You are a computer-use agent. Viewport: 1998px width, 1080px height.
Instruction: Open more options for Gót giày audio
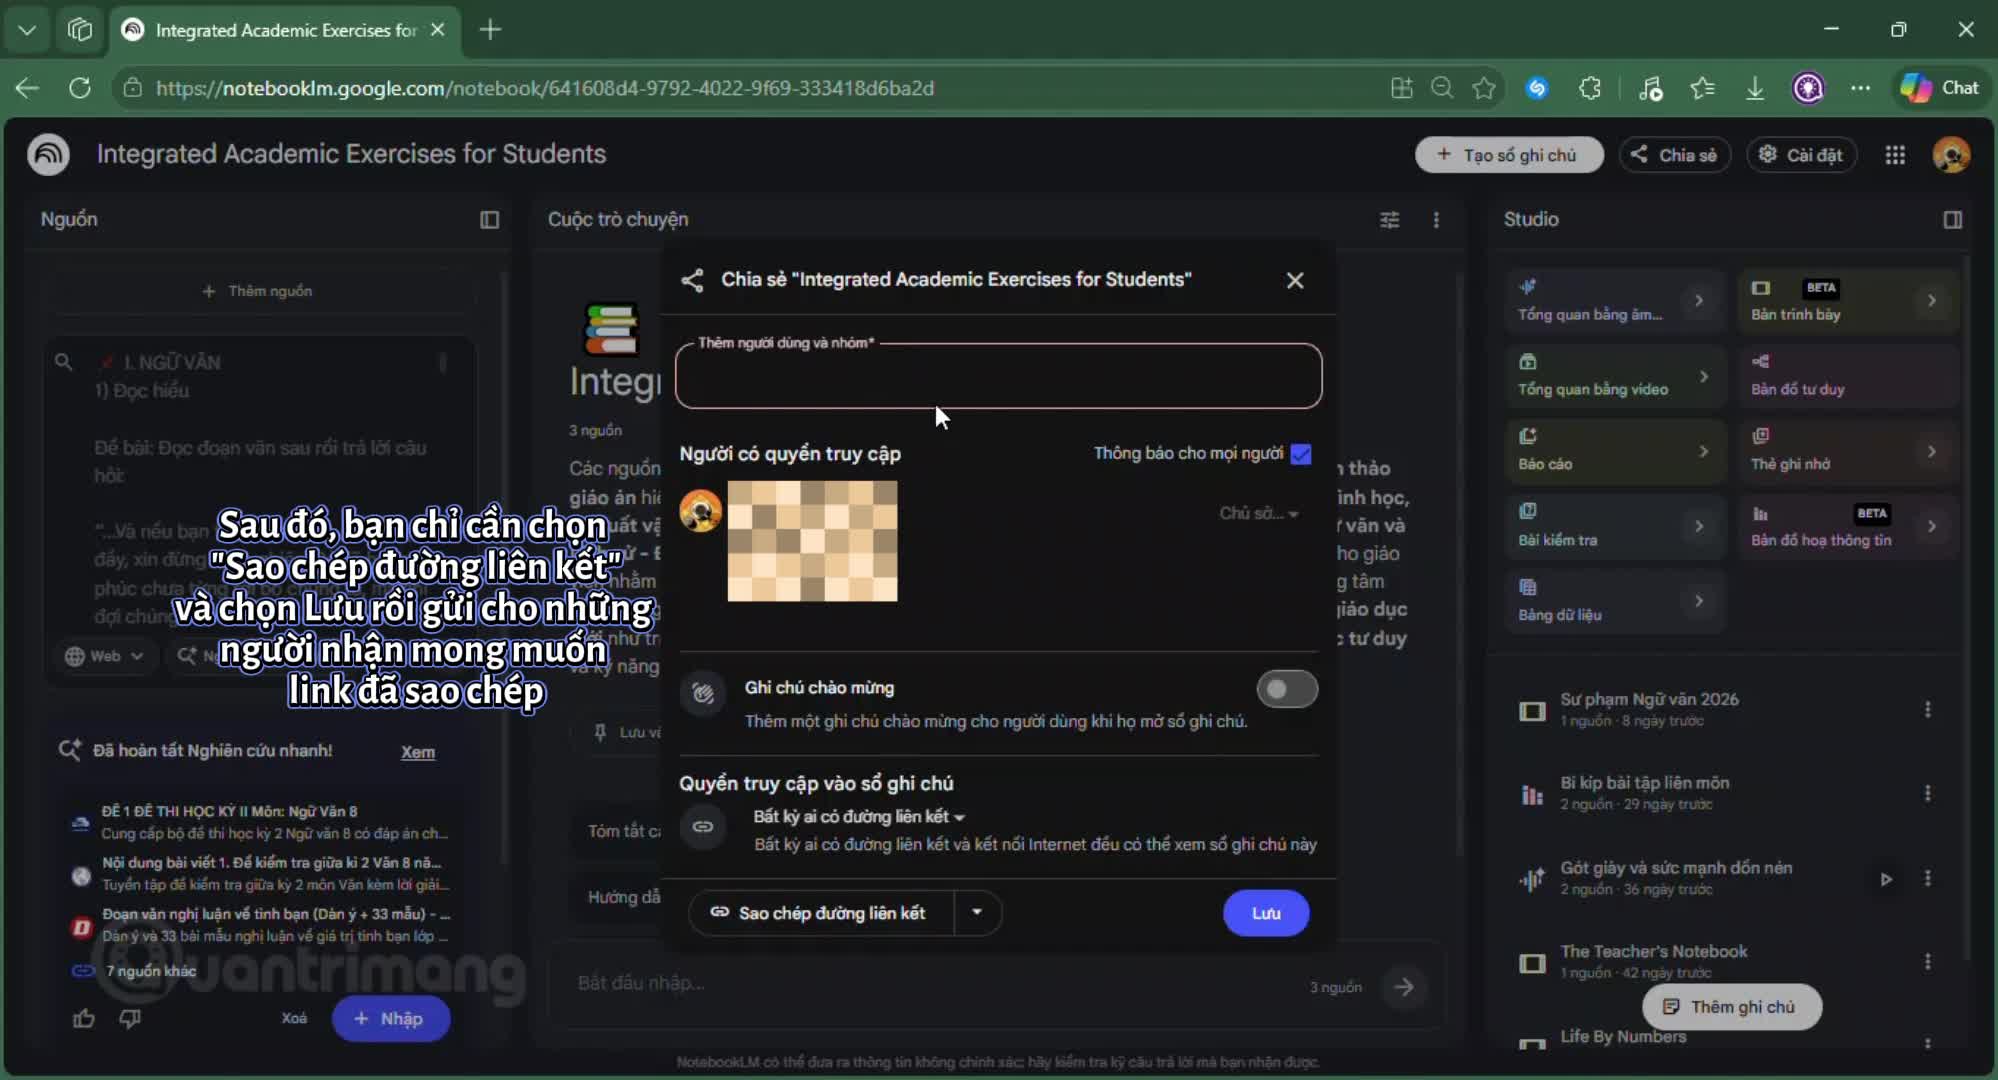(1927, 878)
